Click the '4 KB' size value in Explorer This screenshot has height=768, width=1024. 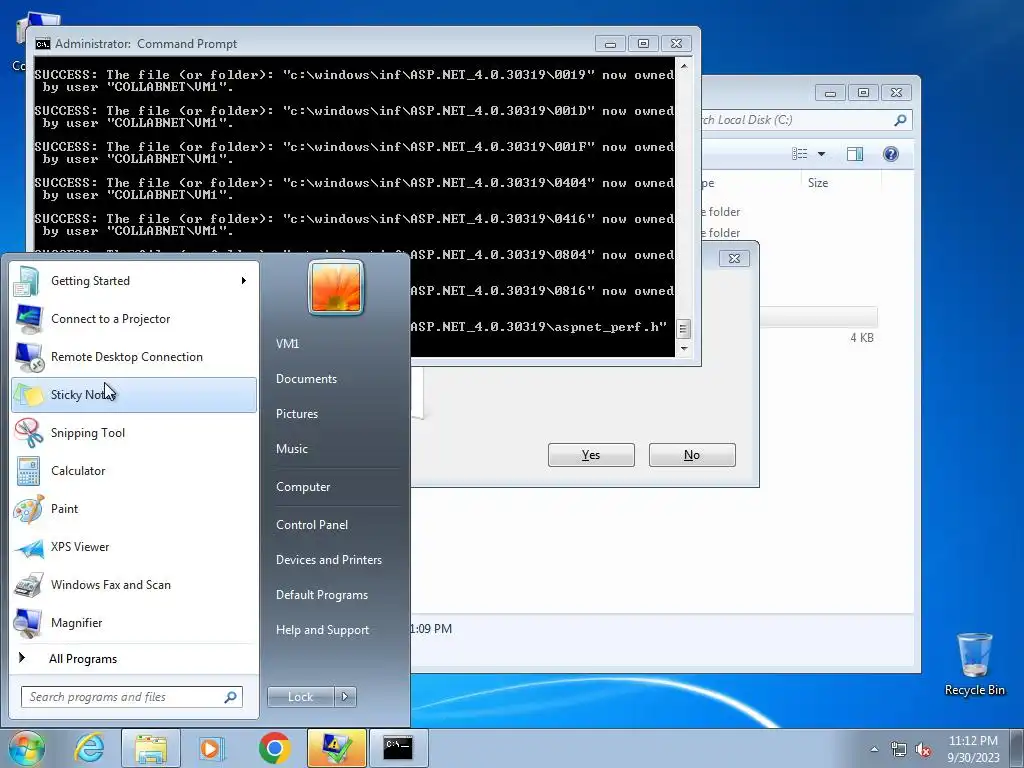861,338
